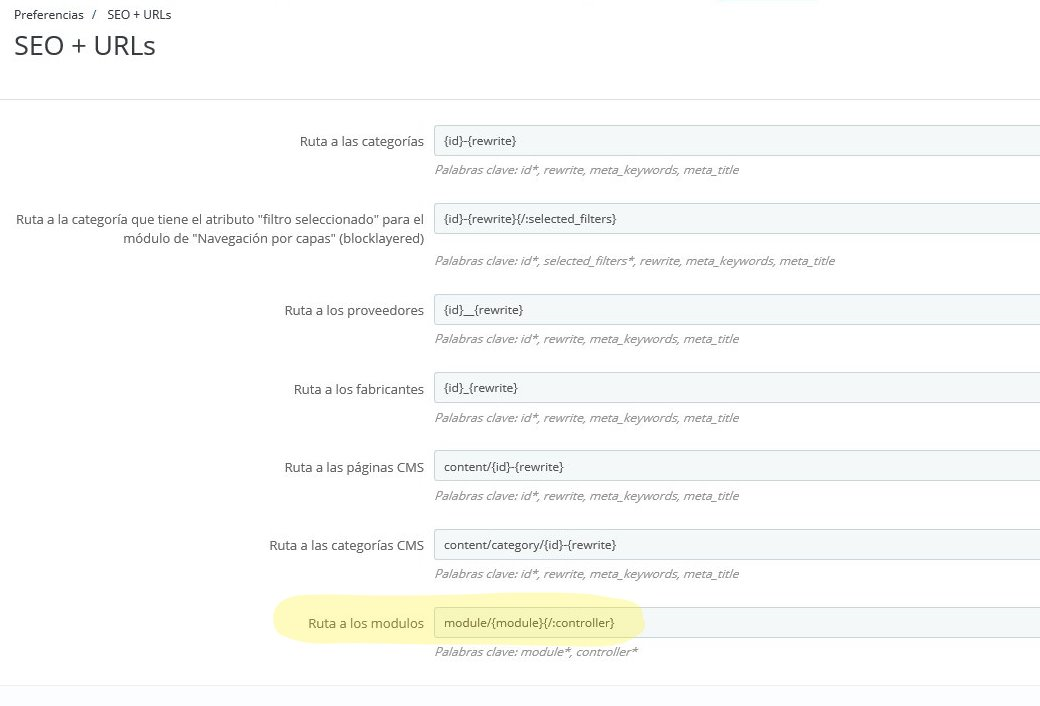Click the proveedores route input field
The height and width of the screenshot is (706, 1040).
click(x=736, y=311)
